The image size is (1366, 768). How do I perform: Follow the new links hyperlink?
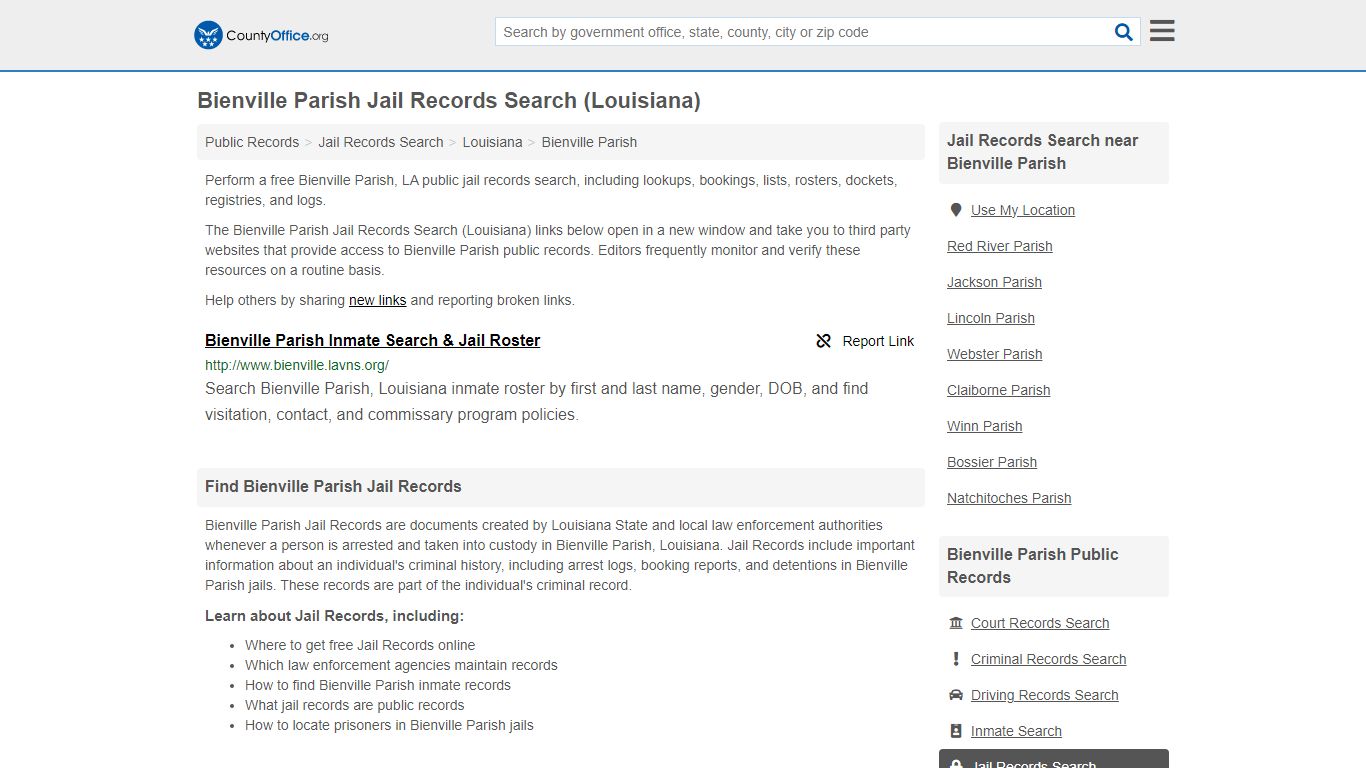tap(377, 300)
